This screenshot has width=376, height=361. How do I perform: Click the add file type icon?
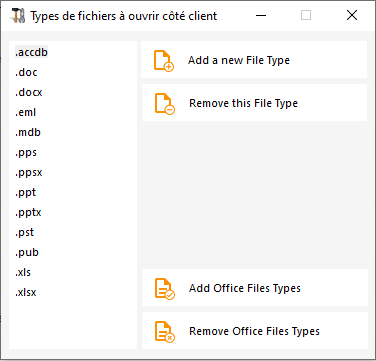tap(164, 61)
